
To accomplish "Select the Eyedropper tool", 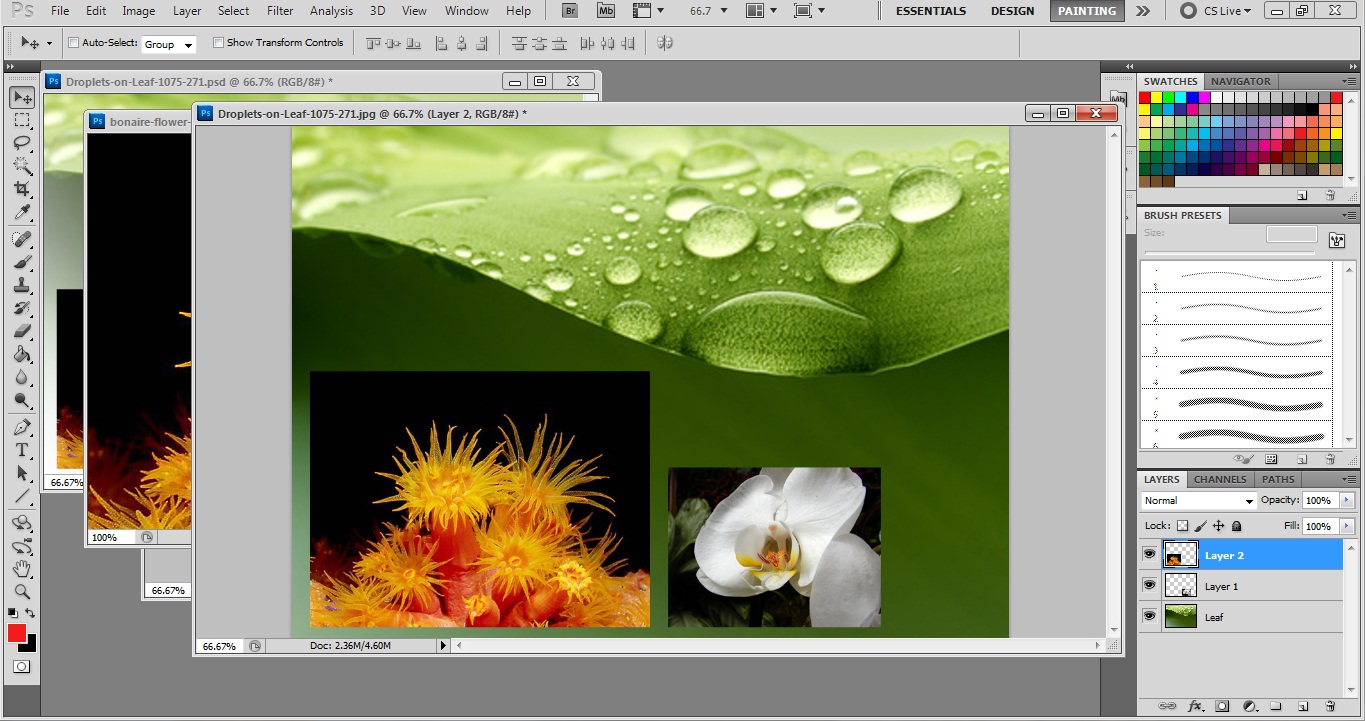I will pos(22,212).
